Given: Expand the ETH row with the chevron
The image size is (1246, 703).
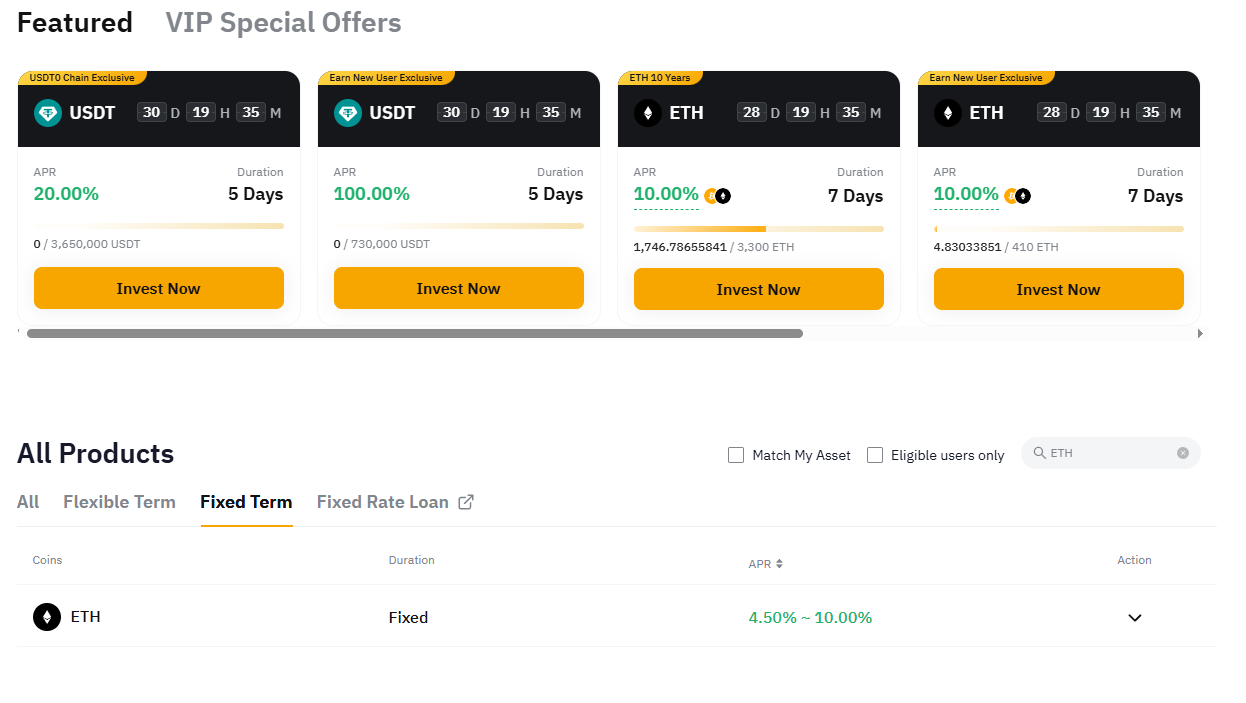Looking at the screenshot, I should click(x=1135, y=618).
